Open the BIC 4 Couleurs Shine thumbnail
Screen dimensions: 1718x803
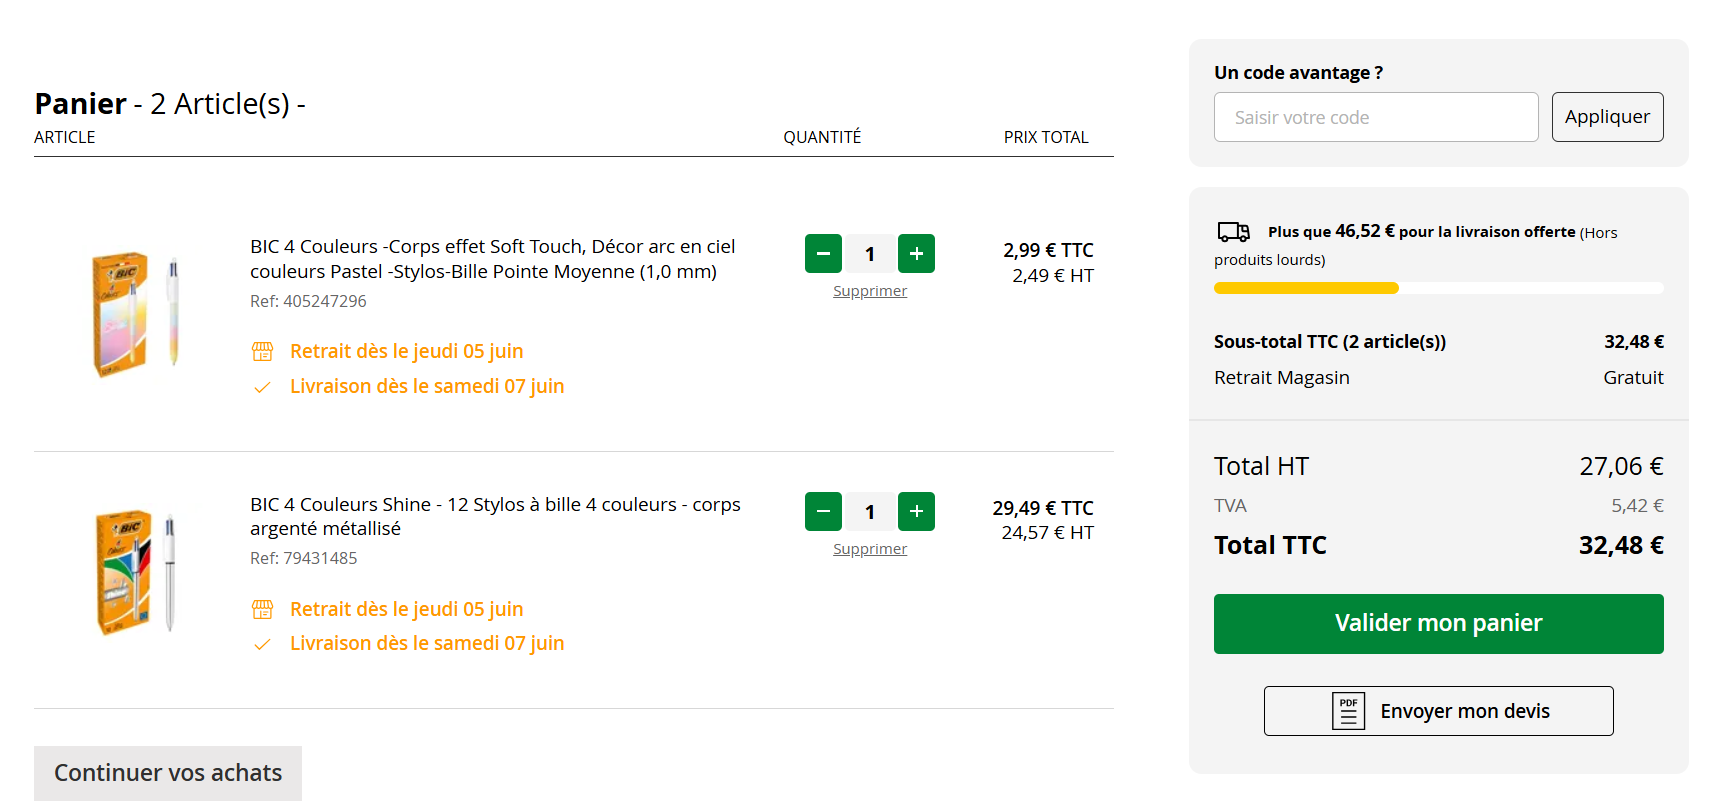click(x=135, y=572)
